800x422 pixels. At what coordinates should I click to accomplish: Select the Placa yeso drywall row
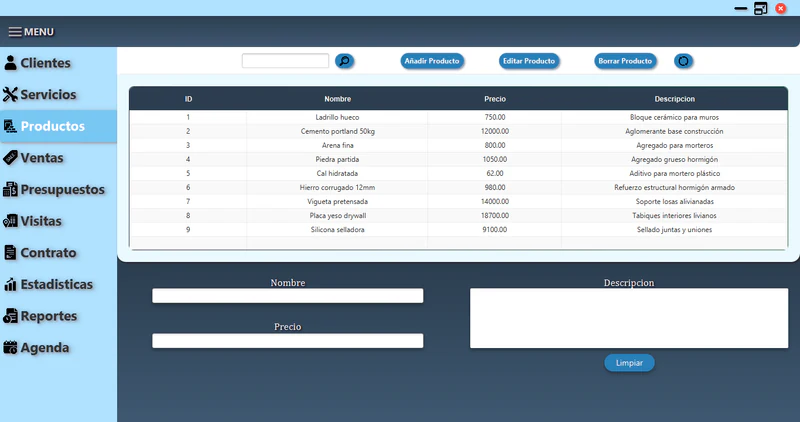pos(458,215)
